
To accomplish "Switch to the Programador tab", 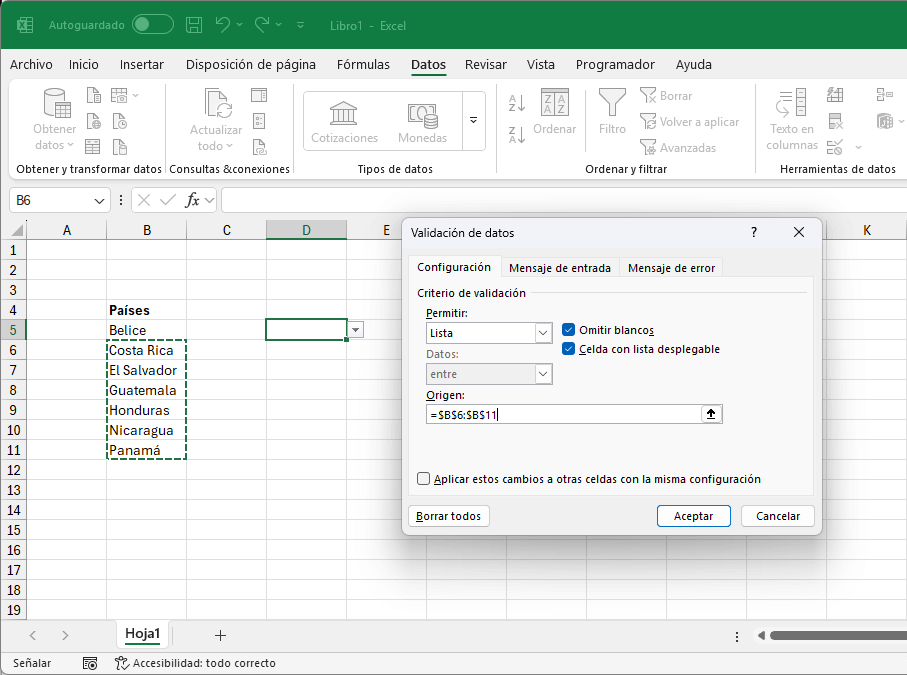I will 615,64.
